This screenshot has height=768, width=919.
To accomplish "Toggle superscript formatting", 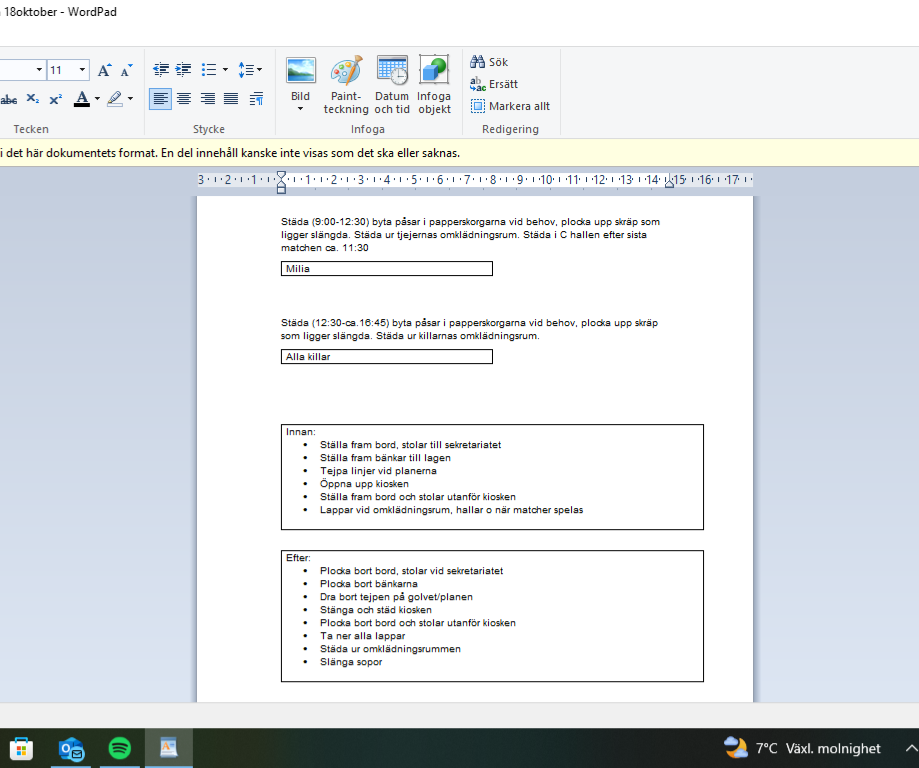I will click(56, 99).
